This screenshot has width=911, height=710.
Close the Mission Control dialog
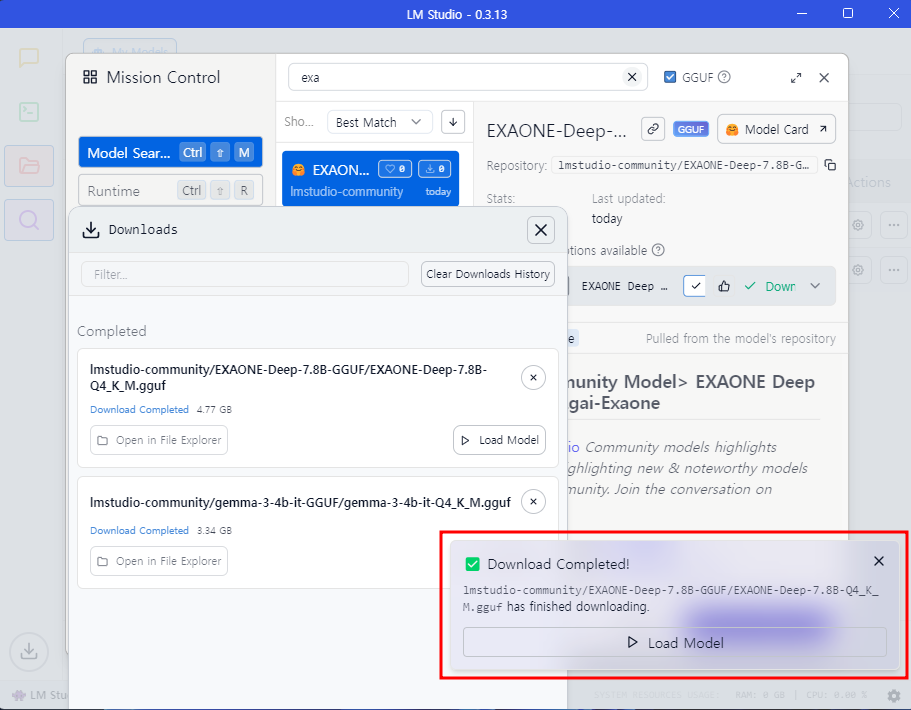[x=824, y=78]
